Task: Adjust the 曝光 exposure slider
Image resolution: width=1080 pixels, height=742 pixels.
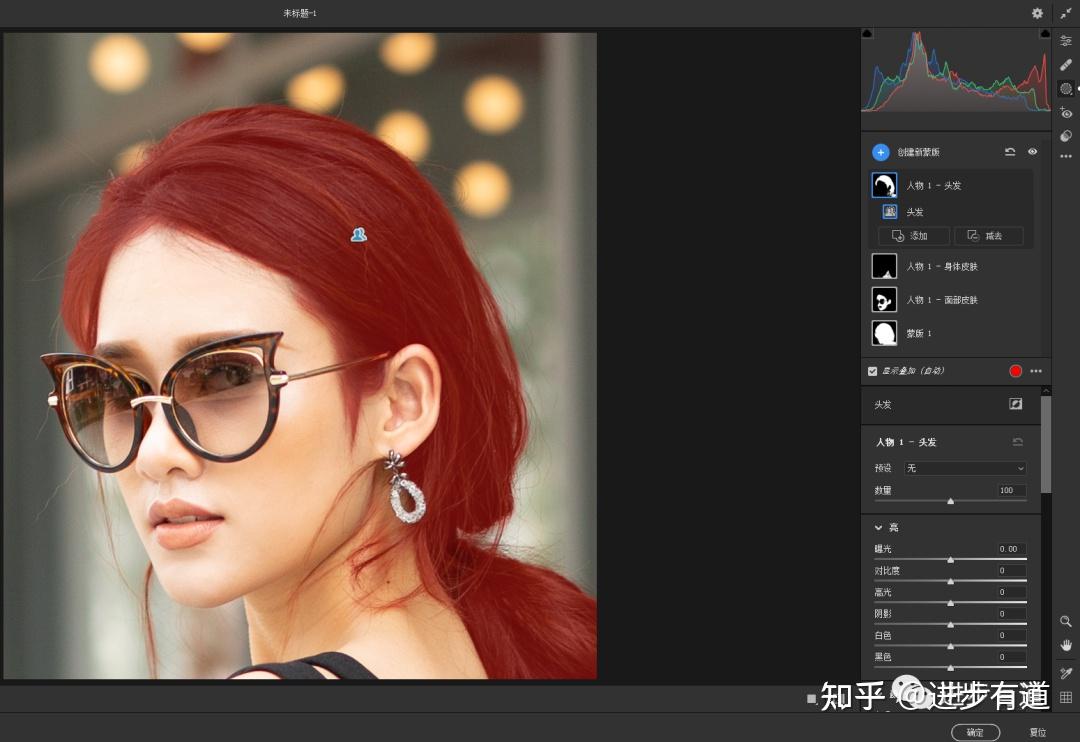Action: click(951, 559)
